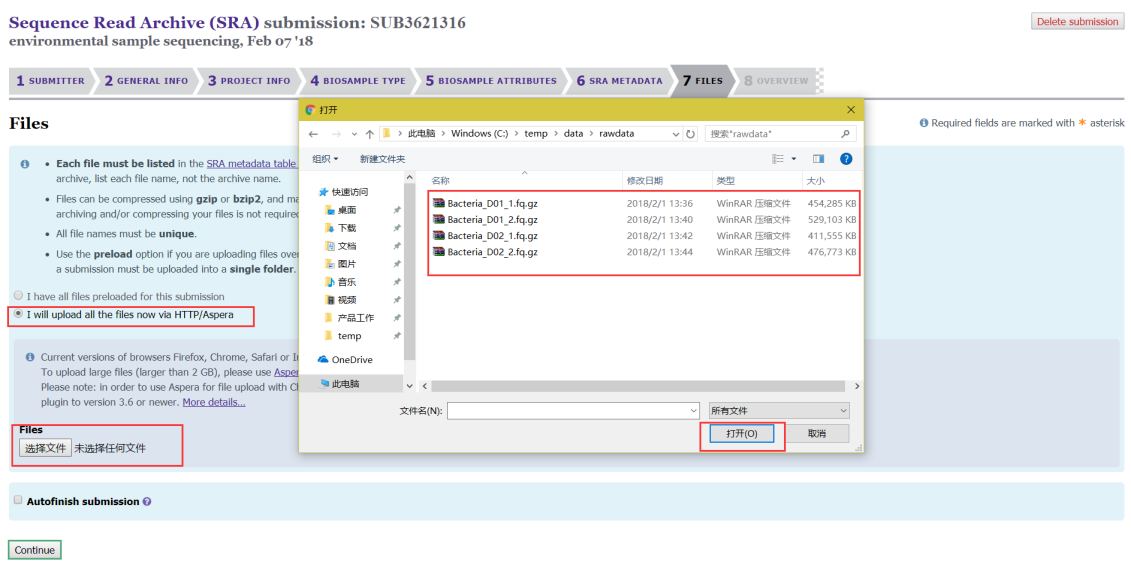Image resolution: width=1131 pixels, height=562 pixels.
Task: Select 'I have all files preloaded' option
Action: pos(17,296)
